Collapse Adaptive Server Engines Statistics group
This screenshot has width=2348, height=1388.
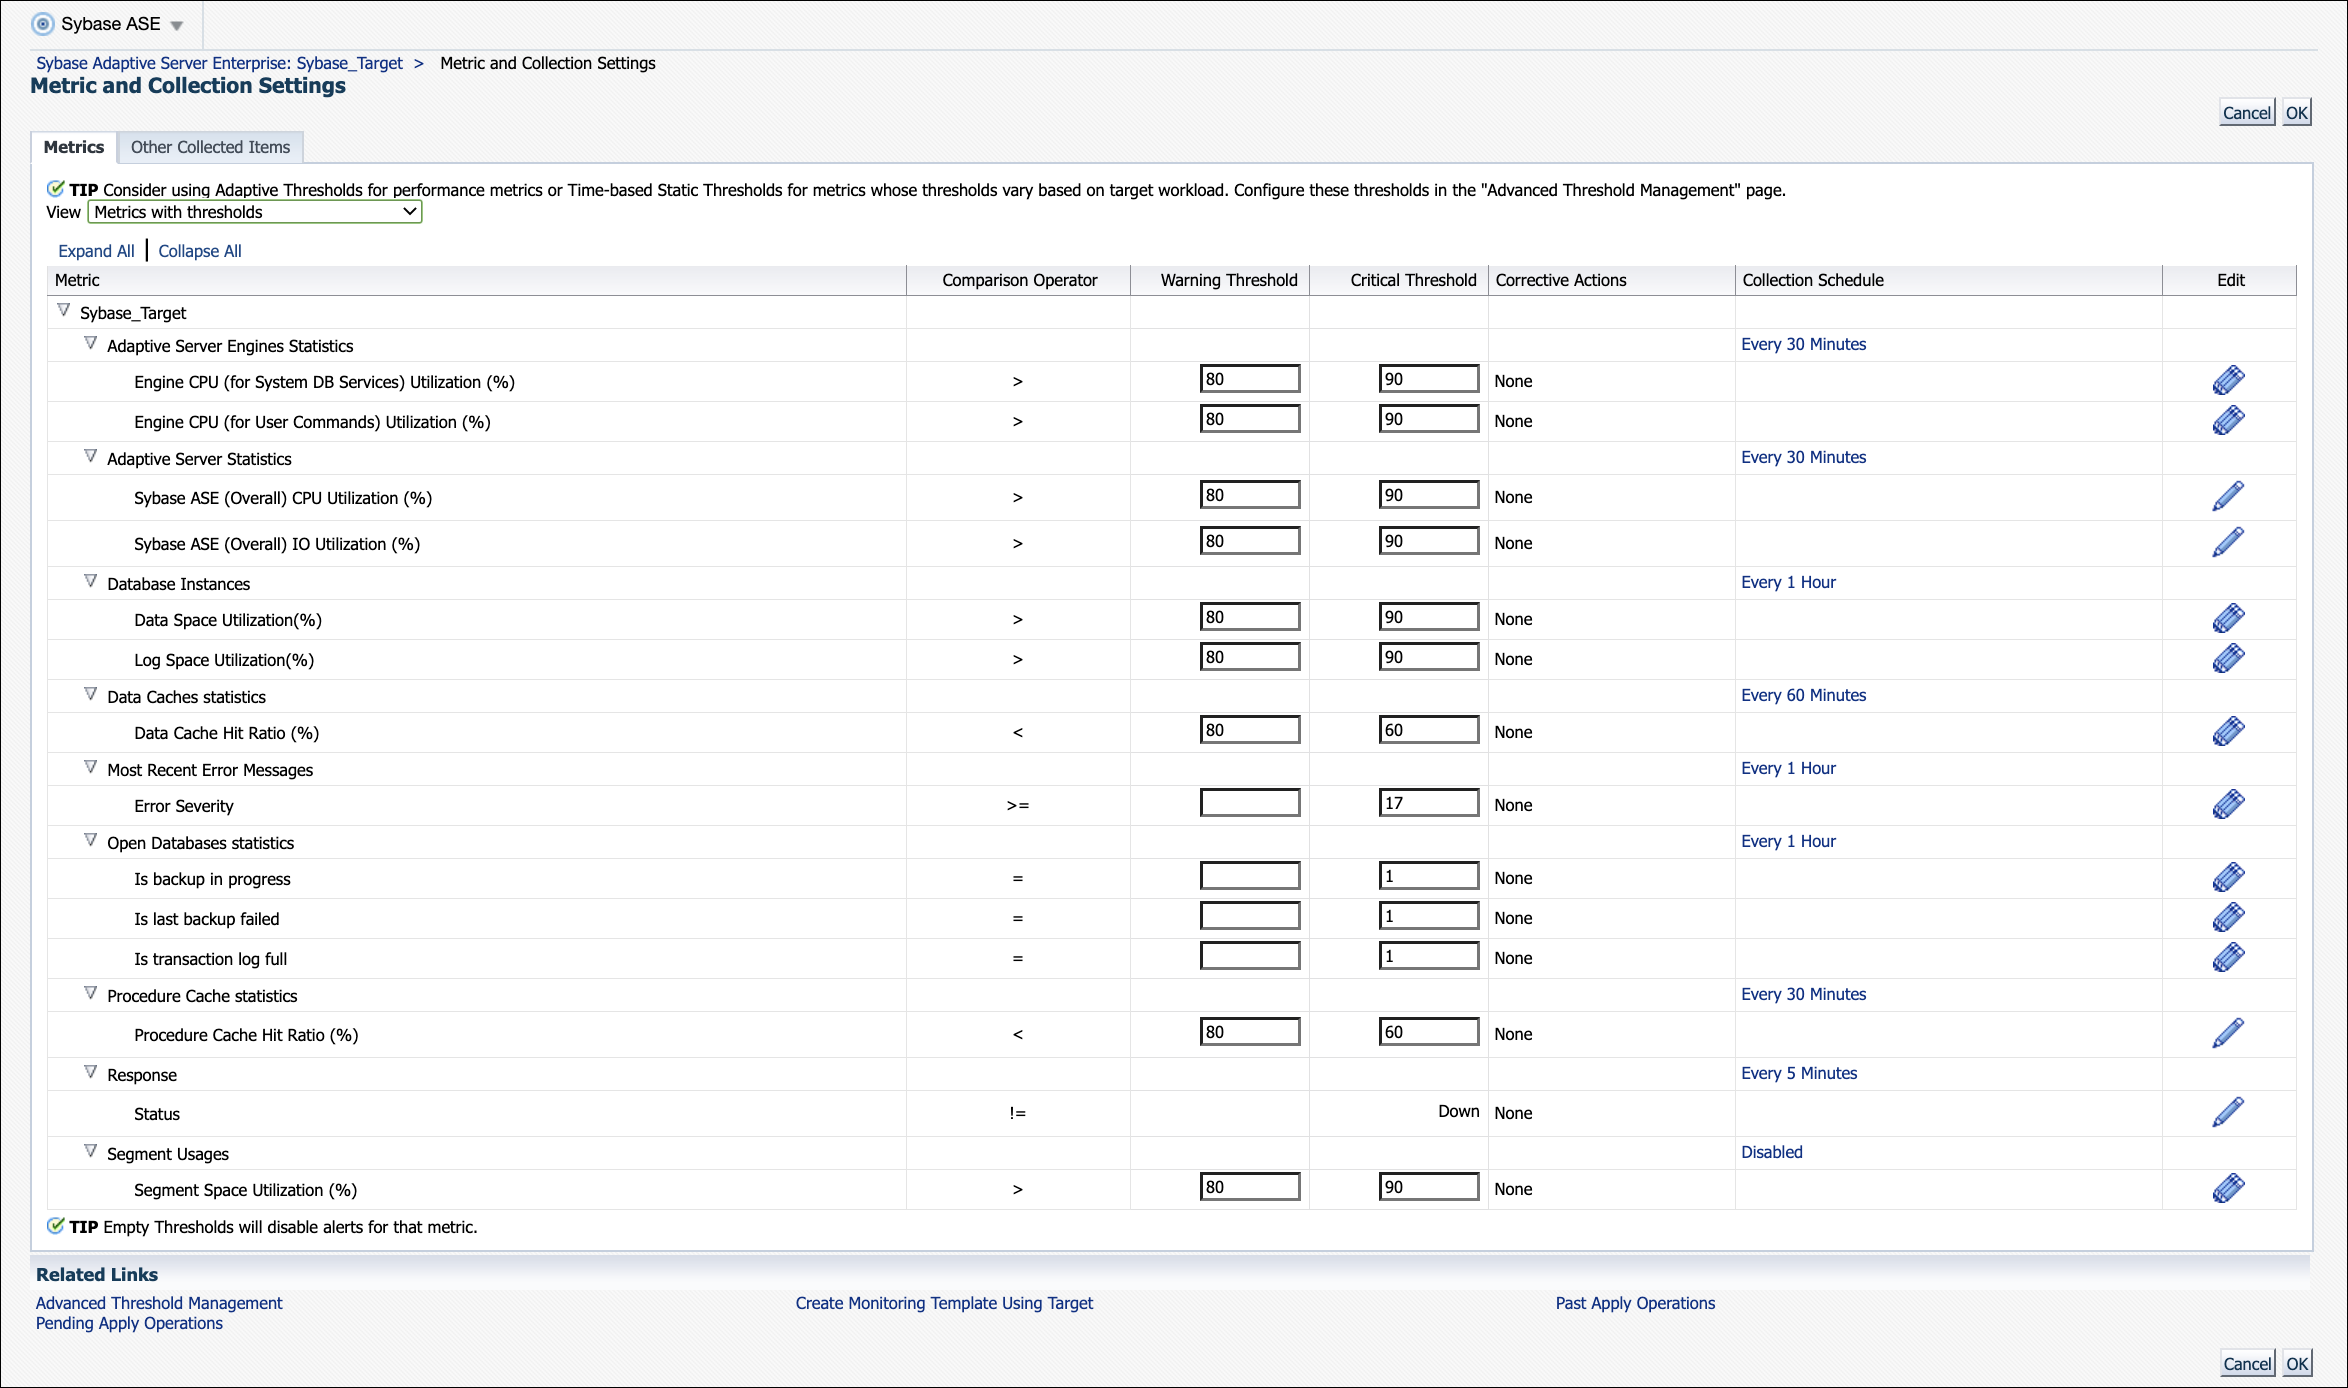(x=91, y=344)
